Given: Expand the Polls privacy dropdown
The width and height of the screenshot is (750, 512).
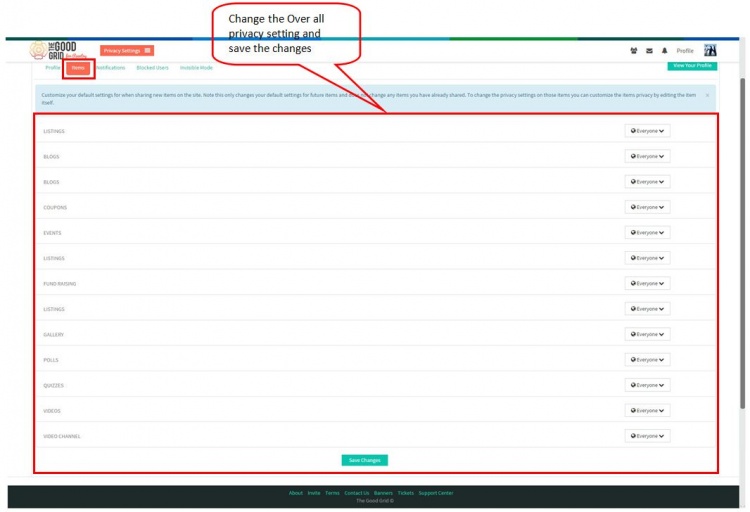Looking at the screenshot, I should (x=647, y=359).
